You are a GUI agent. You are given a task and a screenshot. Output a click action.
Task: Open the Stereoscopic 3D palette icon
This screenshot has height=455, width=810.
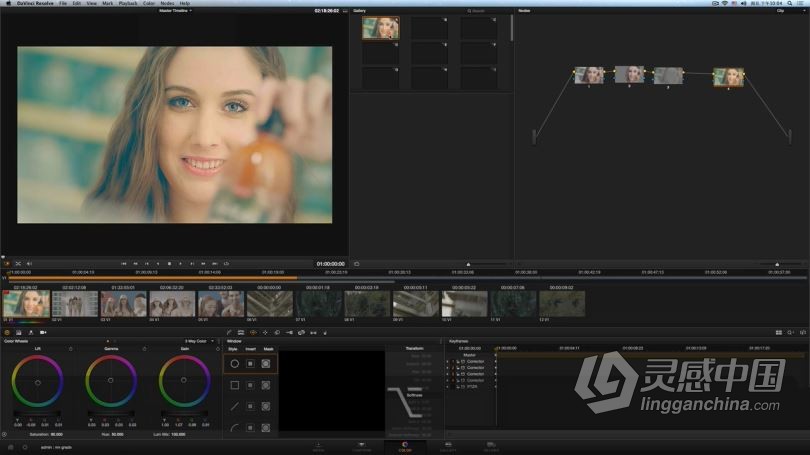(x=314, y=333)
